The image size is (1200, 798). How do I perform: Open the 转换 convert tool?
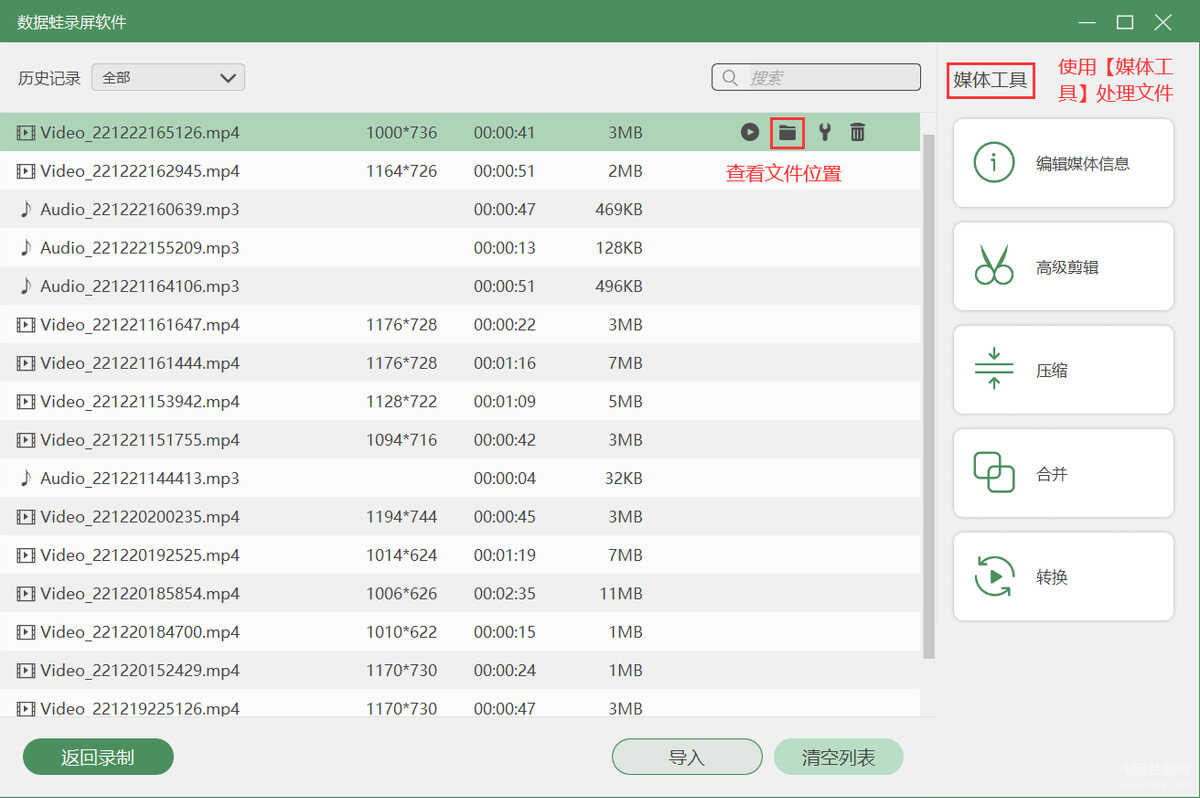pyautogui.click(x=1063, y=577)
